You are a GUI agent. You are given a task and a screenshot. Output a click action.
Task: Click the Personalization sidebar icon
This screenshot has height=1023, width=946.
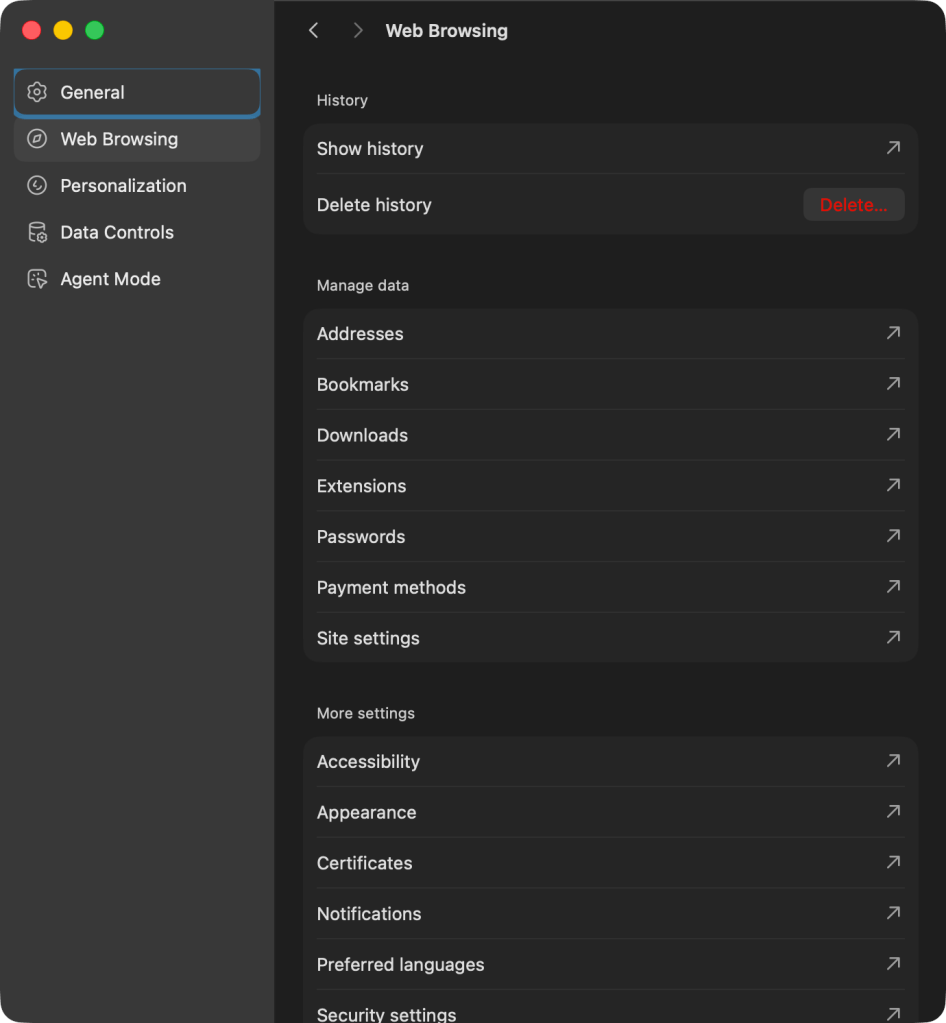point(37,186)
